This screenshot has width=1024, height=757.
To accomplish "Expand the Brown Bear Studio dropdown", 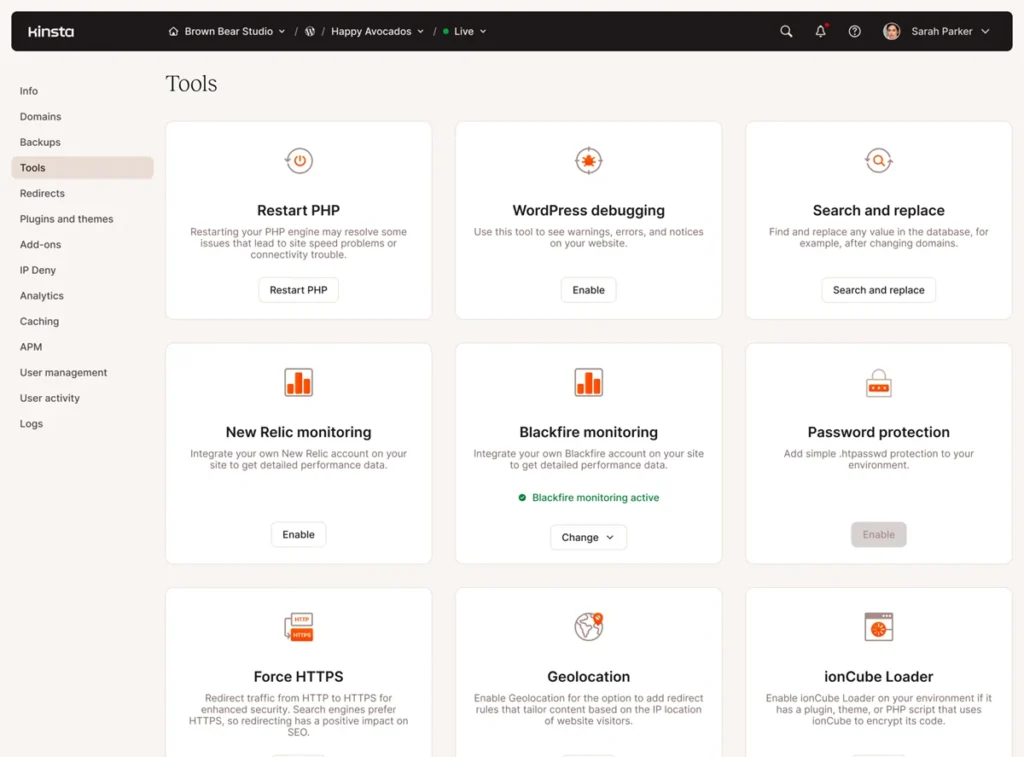I will tap(283, 31).
